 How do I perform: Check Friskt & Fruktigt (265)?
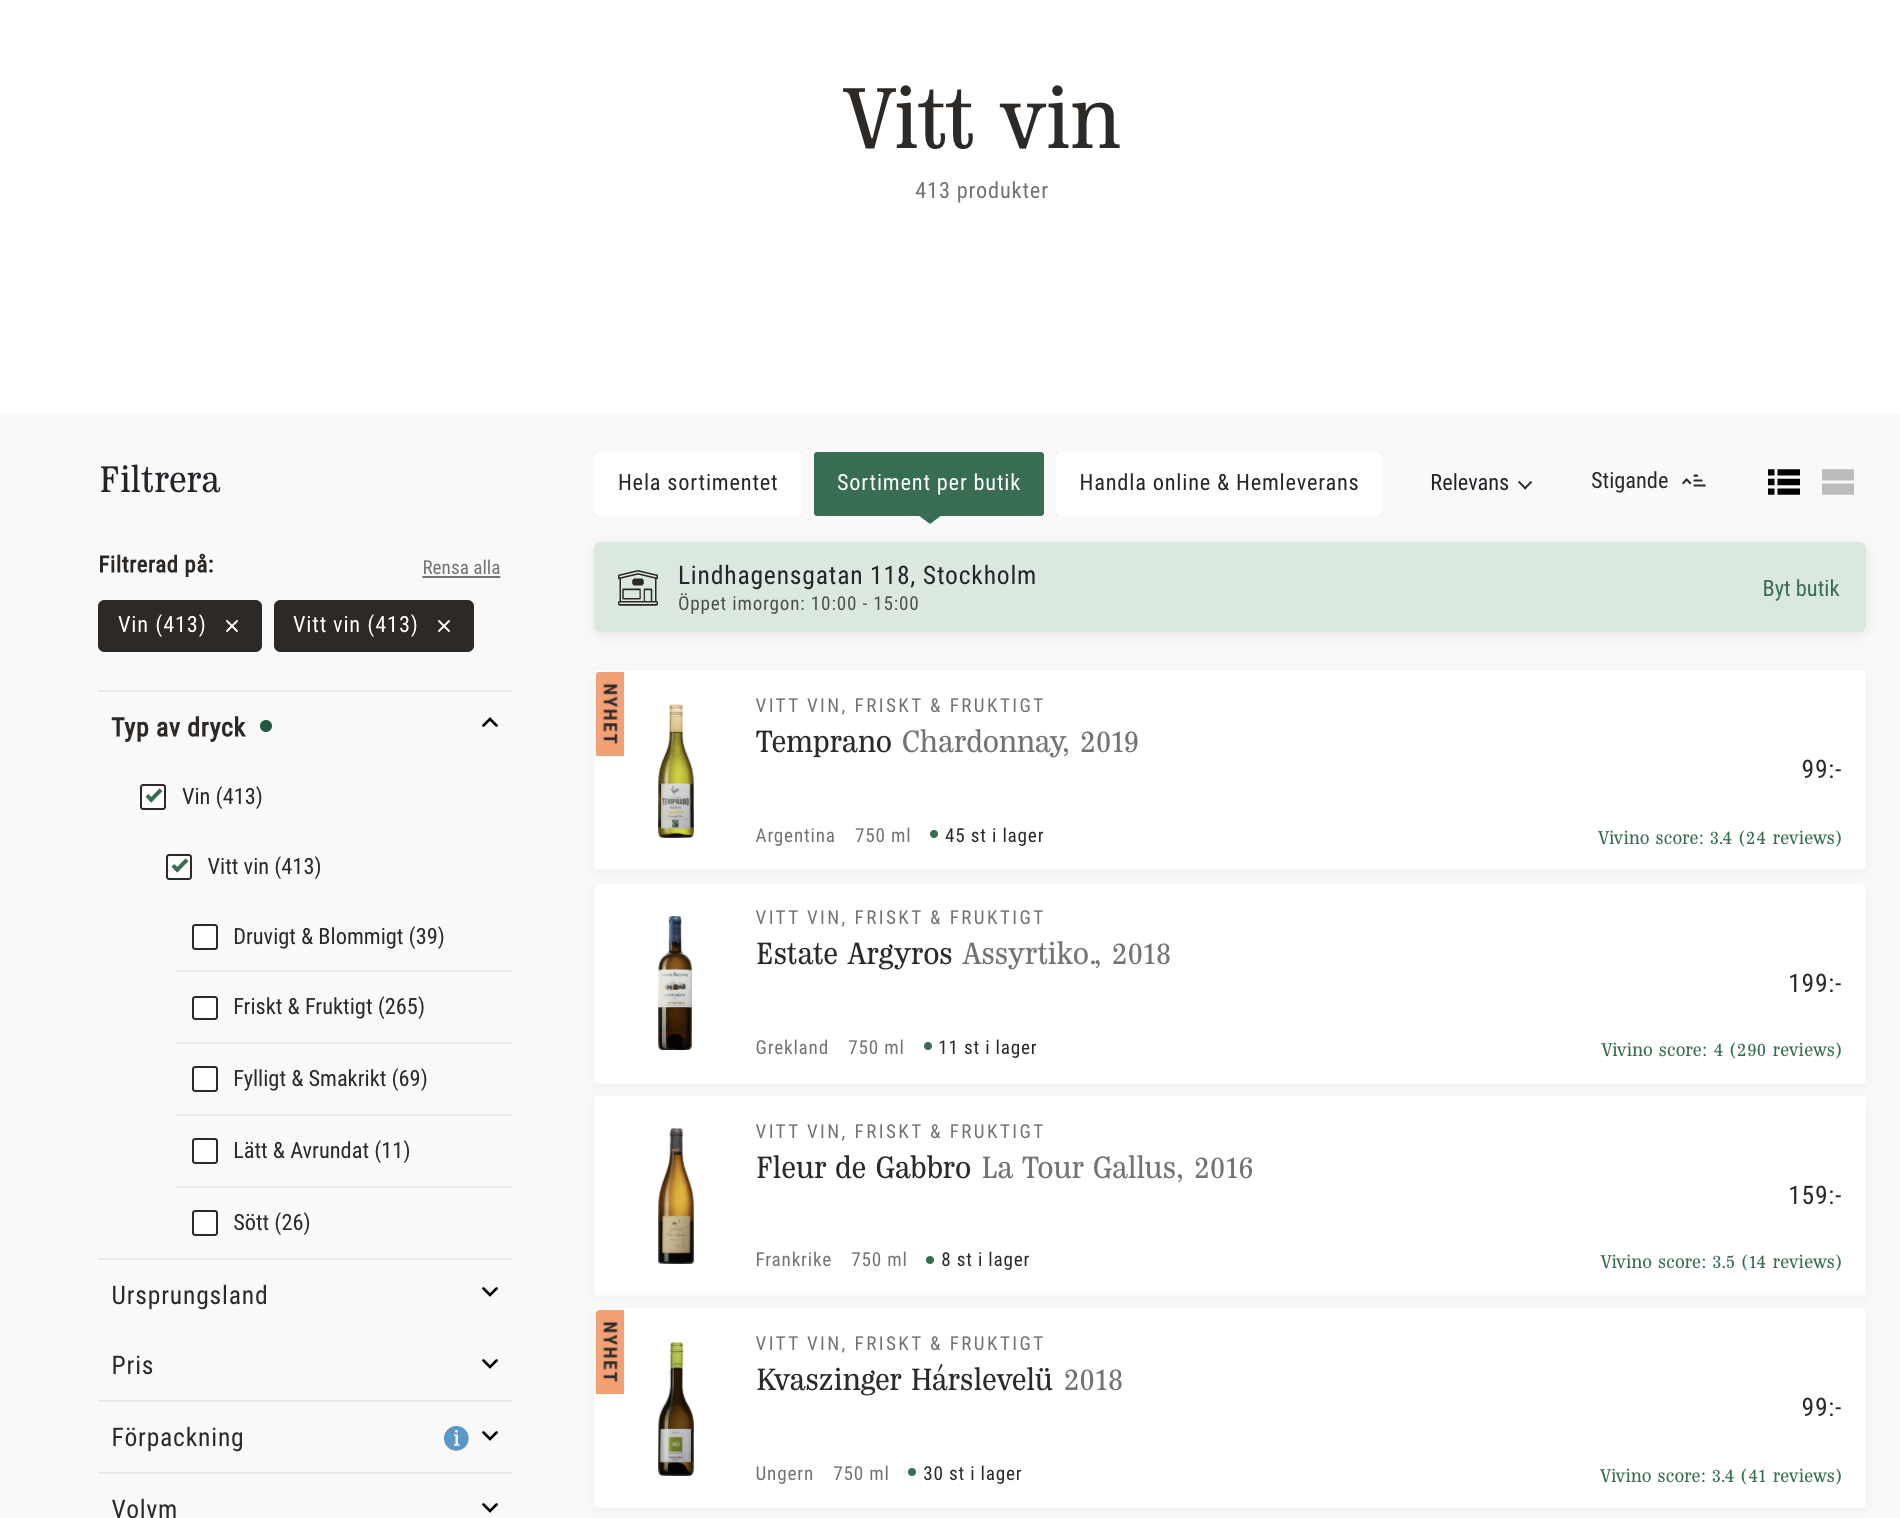pyautogui.click(x=205, y=1007)
